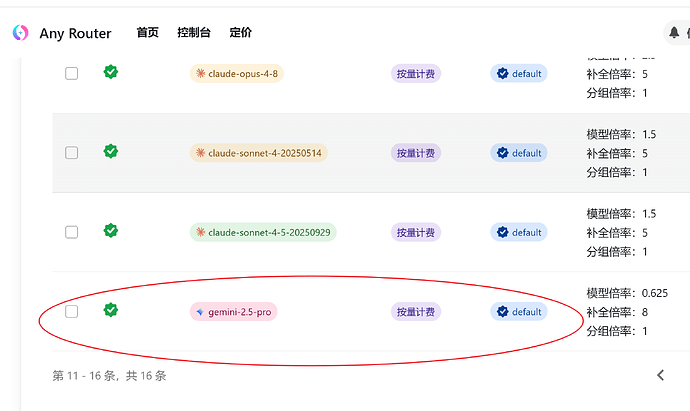Click 分组倍率: 1 in claude-sonnet-4-20250514 row
The width and height of the screenshot is (690, 411).
click(x=617, y=172)
